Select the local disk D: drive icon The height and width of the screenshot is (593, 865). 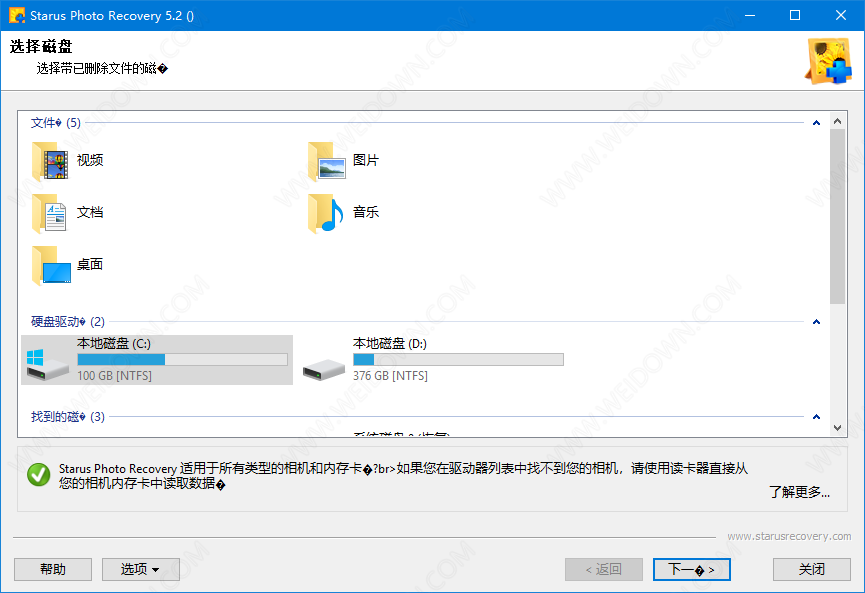point(324,369)
